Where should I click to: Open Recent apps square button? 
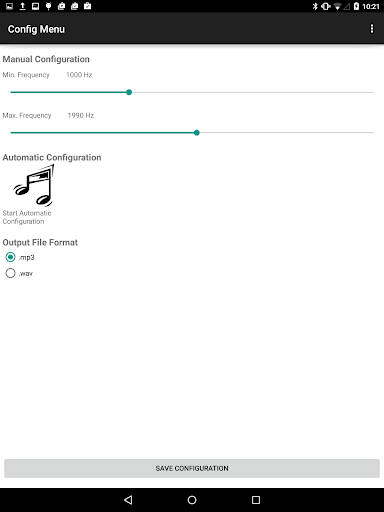click(x=256, y=500)
